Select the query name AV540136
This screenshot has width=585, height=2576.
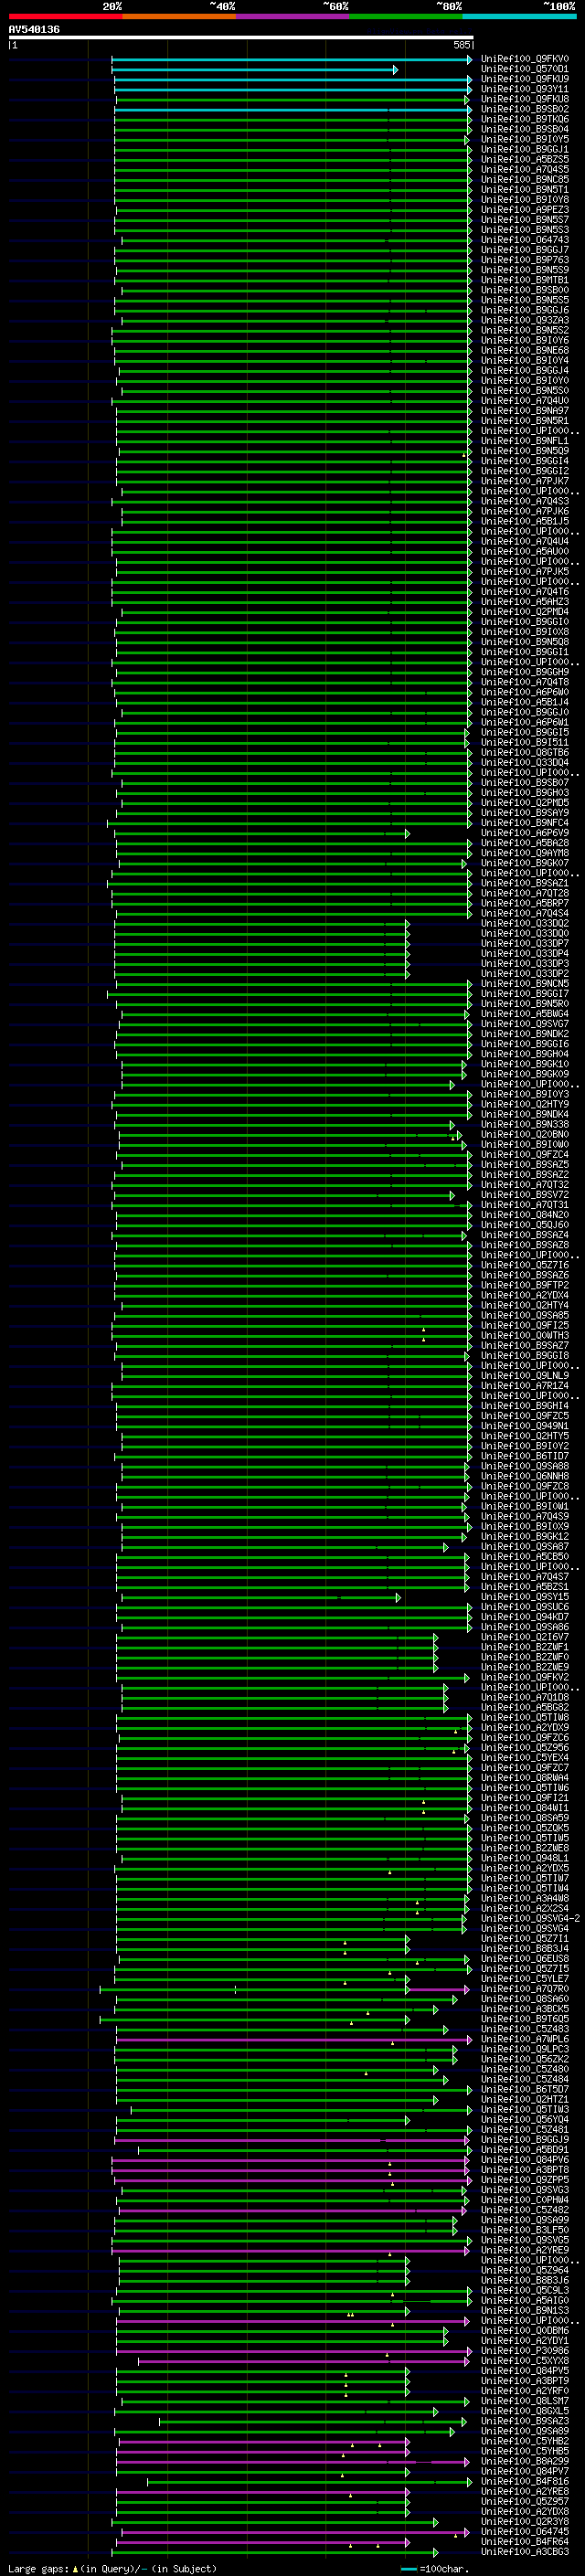34,30
